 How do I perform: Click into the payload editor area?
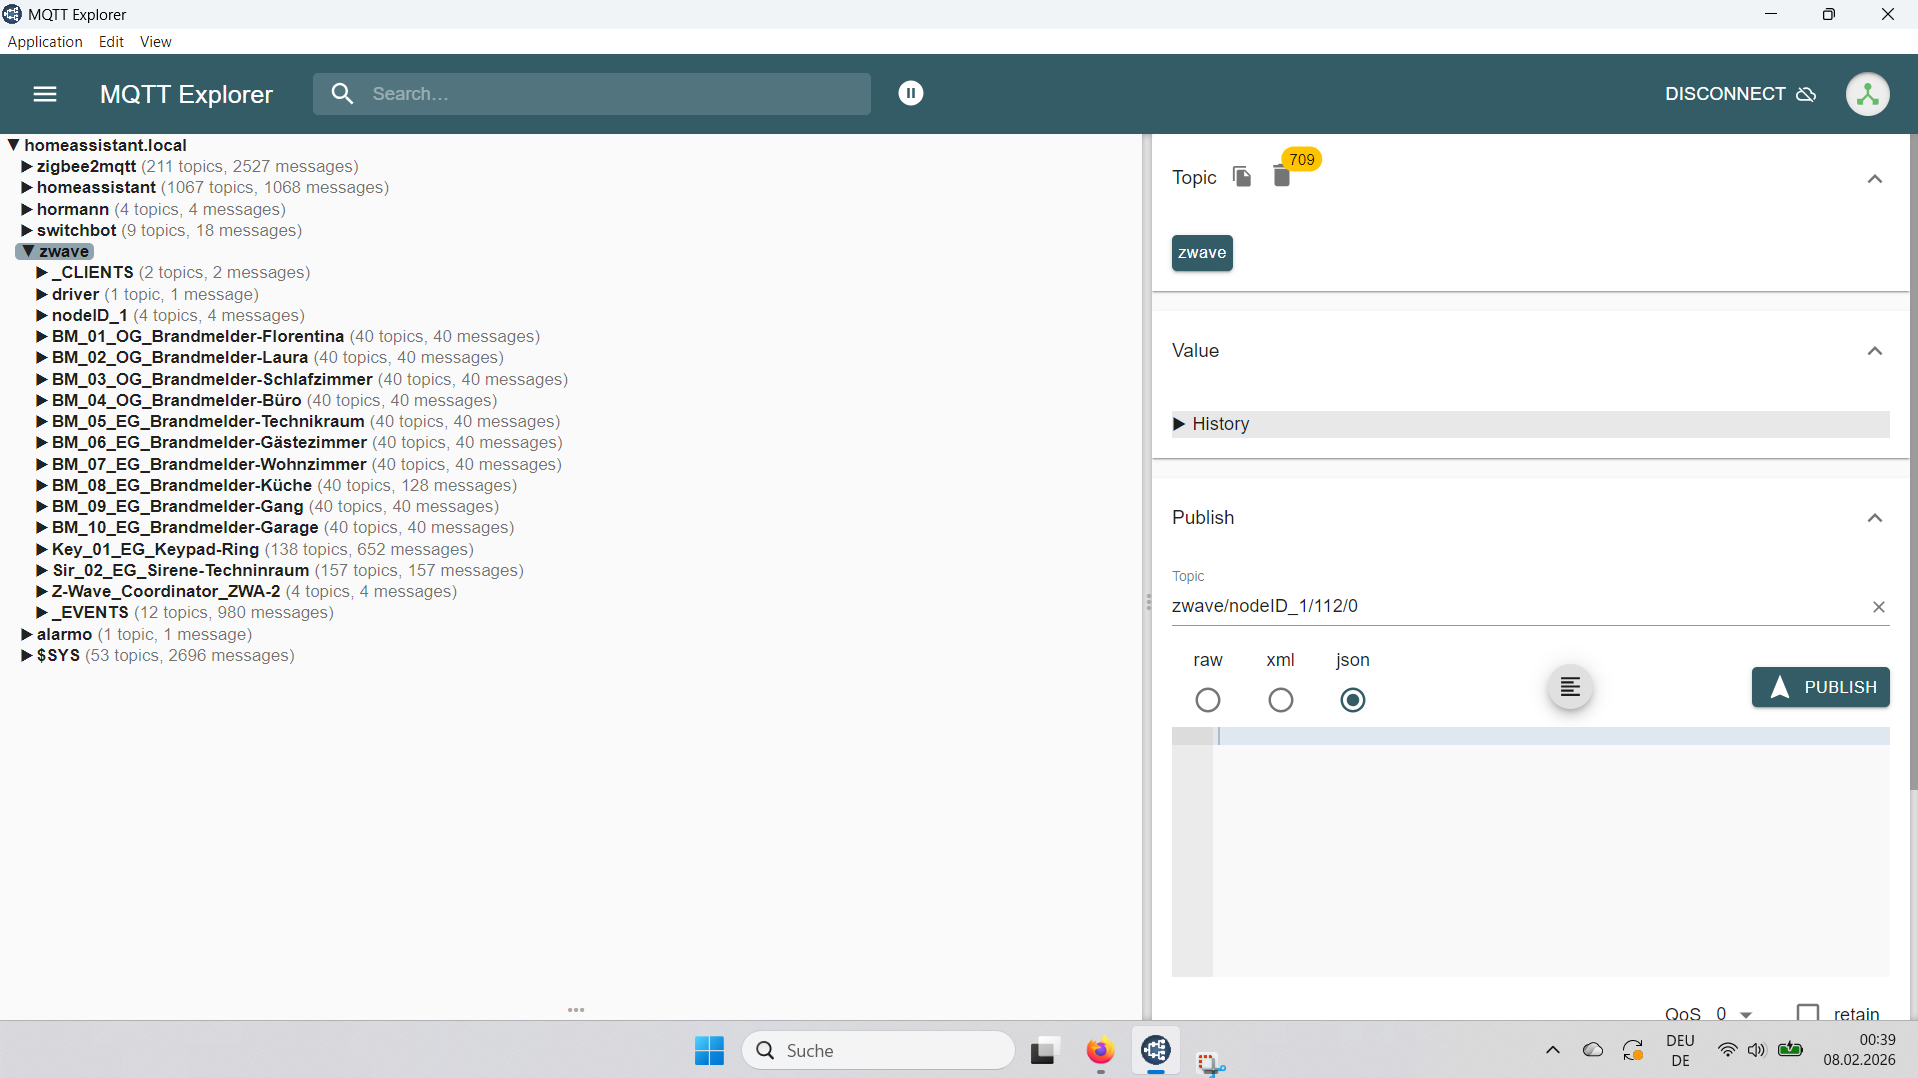pos(1550,850)
